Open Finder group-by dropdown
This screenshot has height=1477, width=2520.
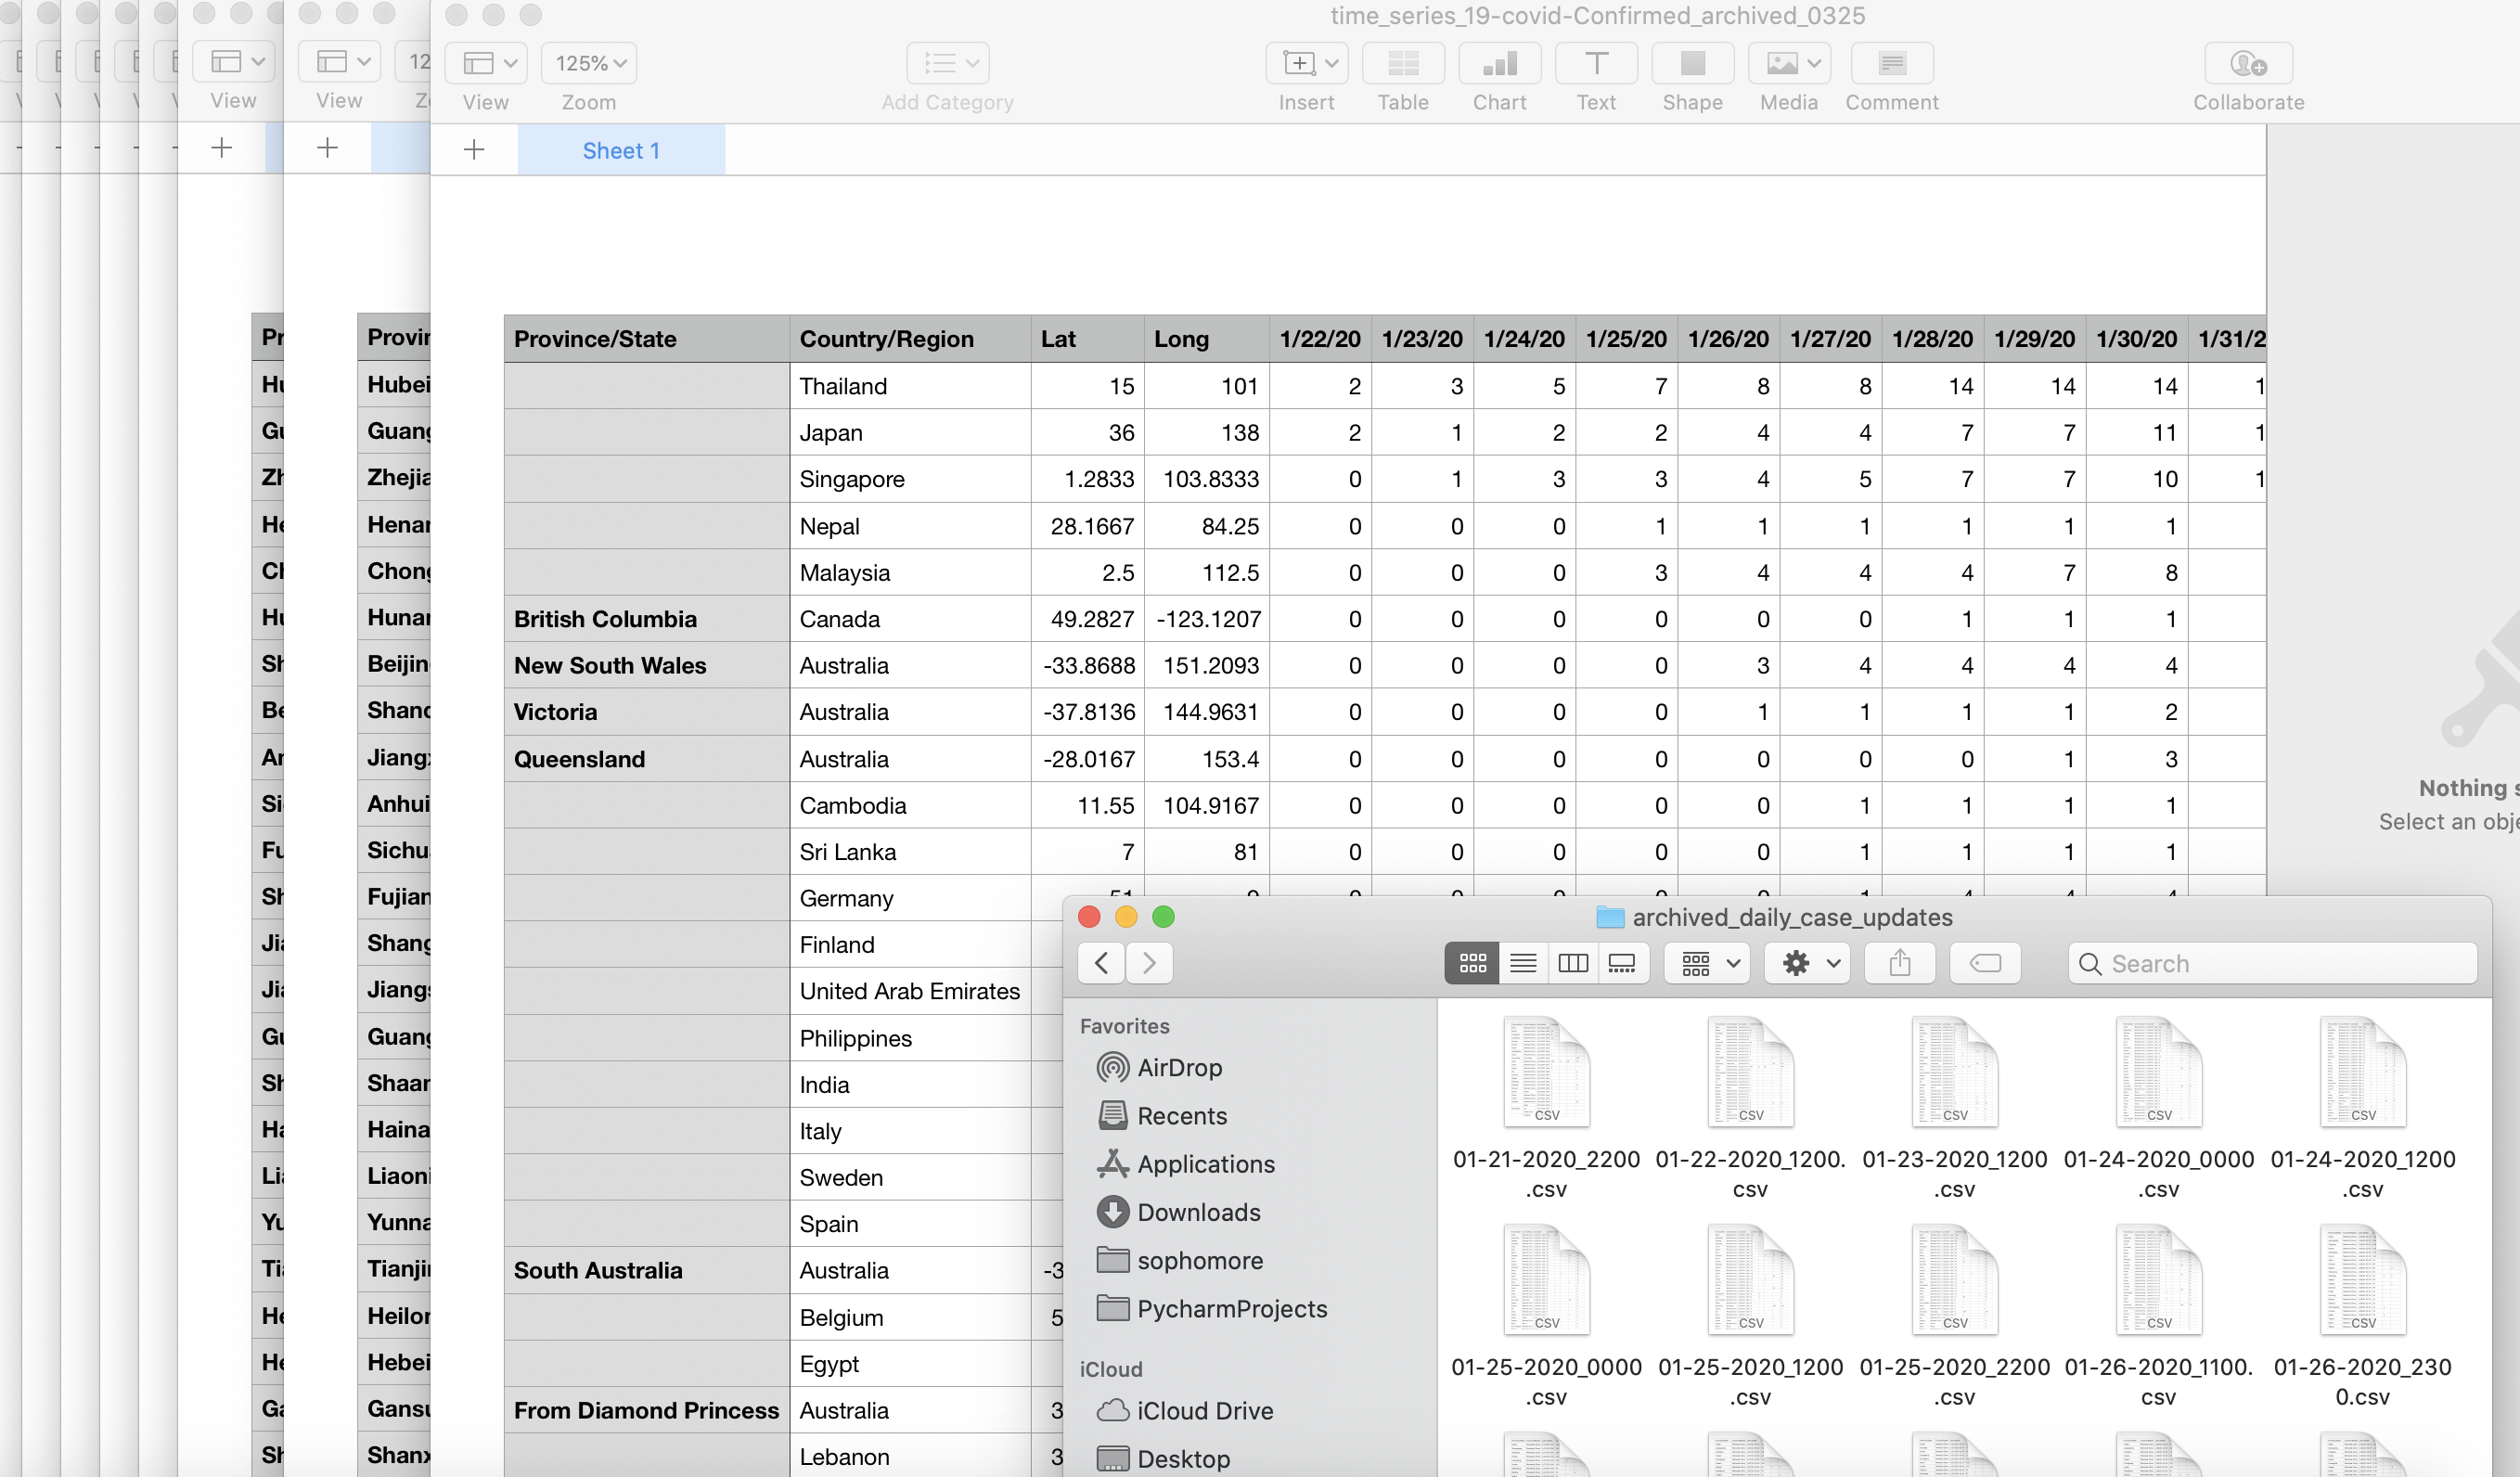click(x=1707, y=963)
